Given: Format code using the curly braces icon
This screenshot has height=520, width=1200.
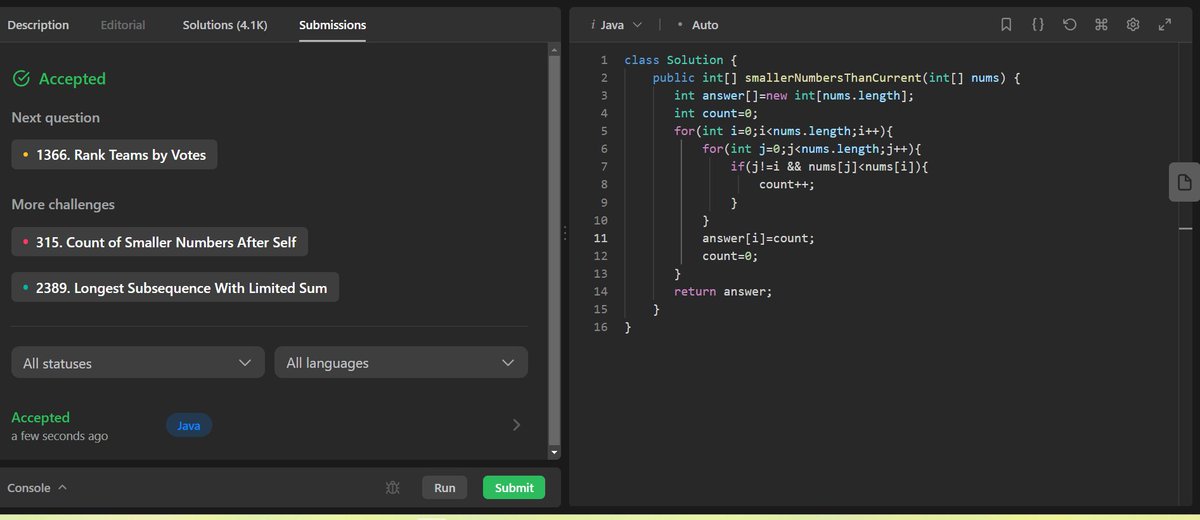Looking at the screenshot, I should pos(1038,25).
